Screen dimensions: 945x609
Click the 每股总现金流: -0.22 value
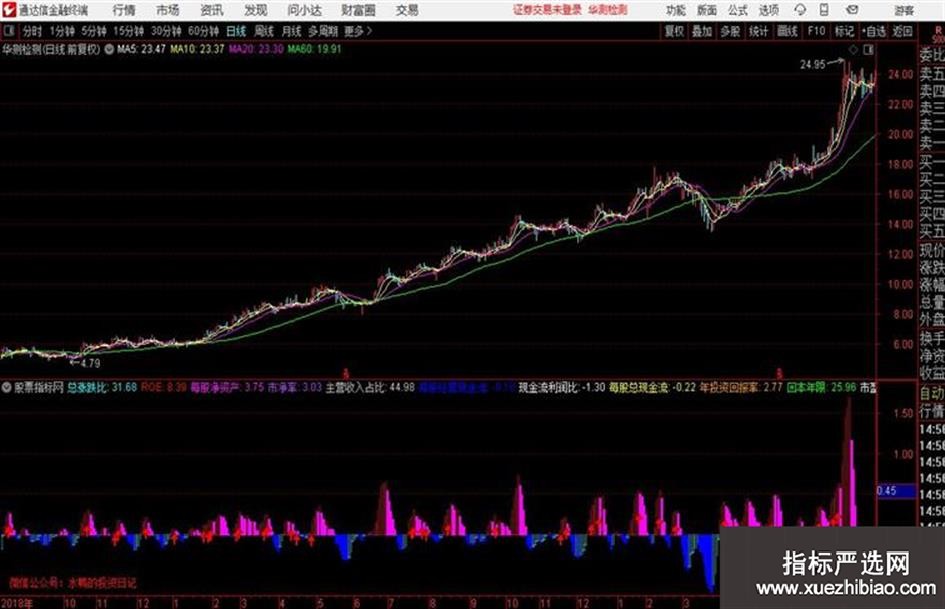[652, 387]
